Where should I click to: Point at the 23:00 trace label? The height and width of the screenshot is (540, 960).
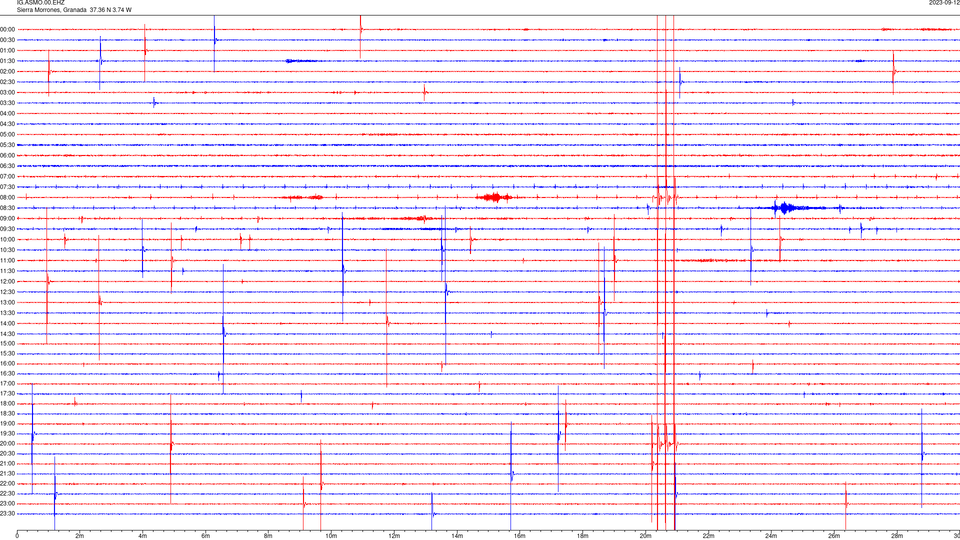(8, 504)
